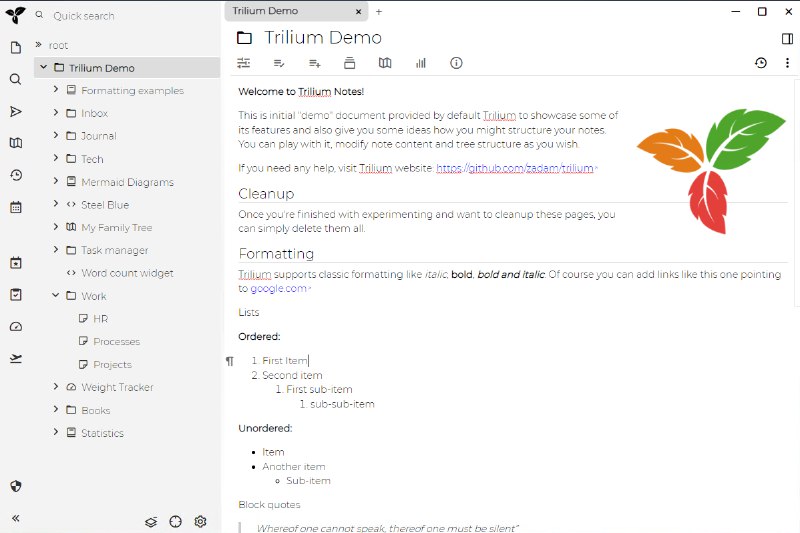
Task: Open the Weight Tracker note
Action: tap(117, 388)
